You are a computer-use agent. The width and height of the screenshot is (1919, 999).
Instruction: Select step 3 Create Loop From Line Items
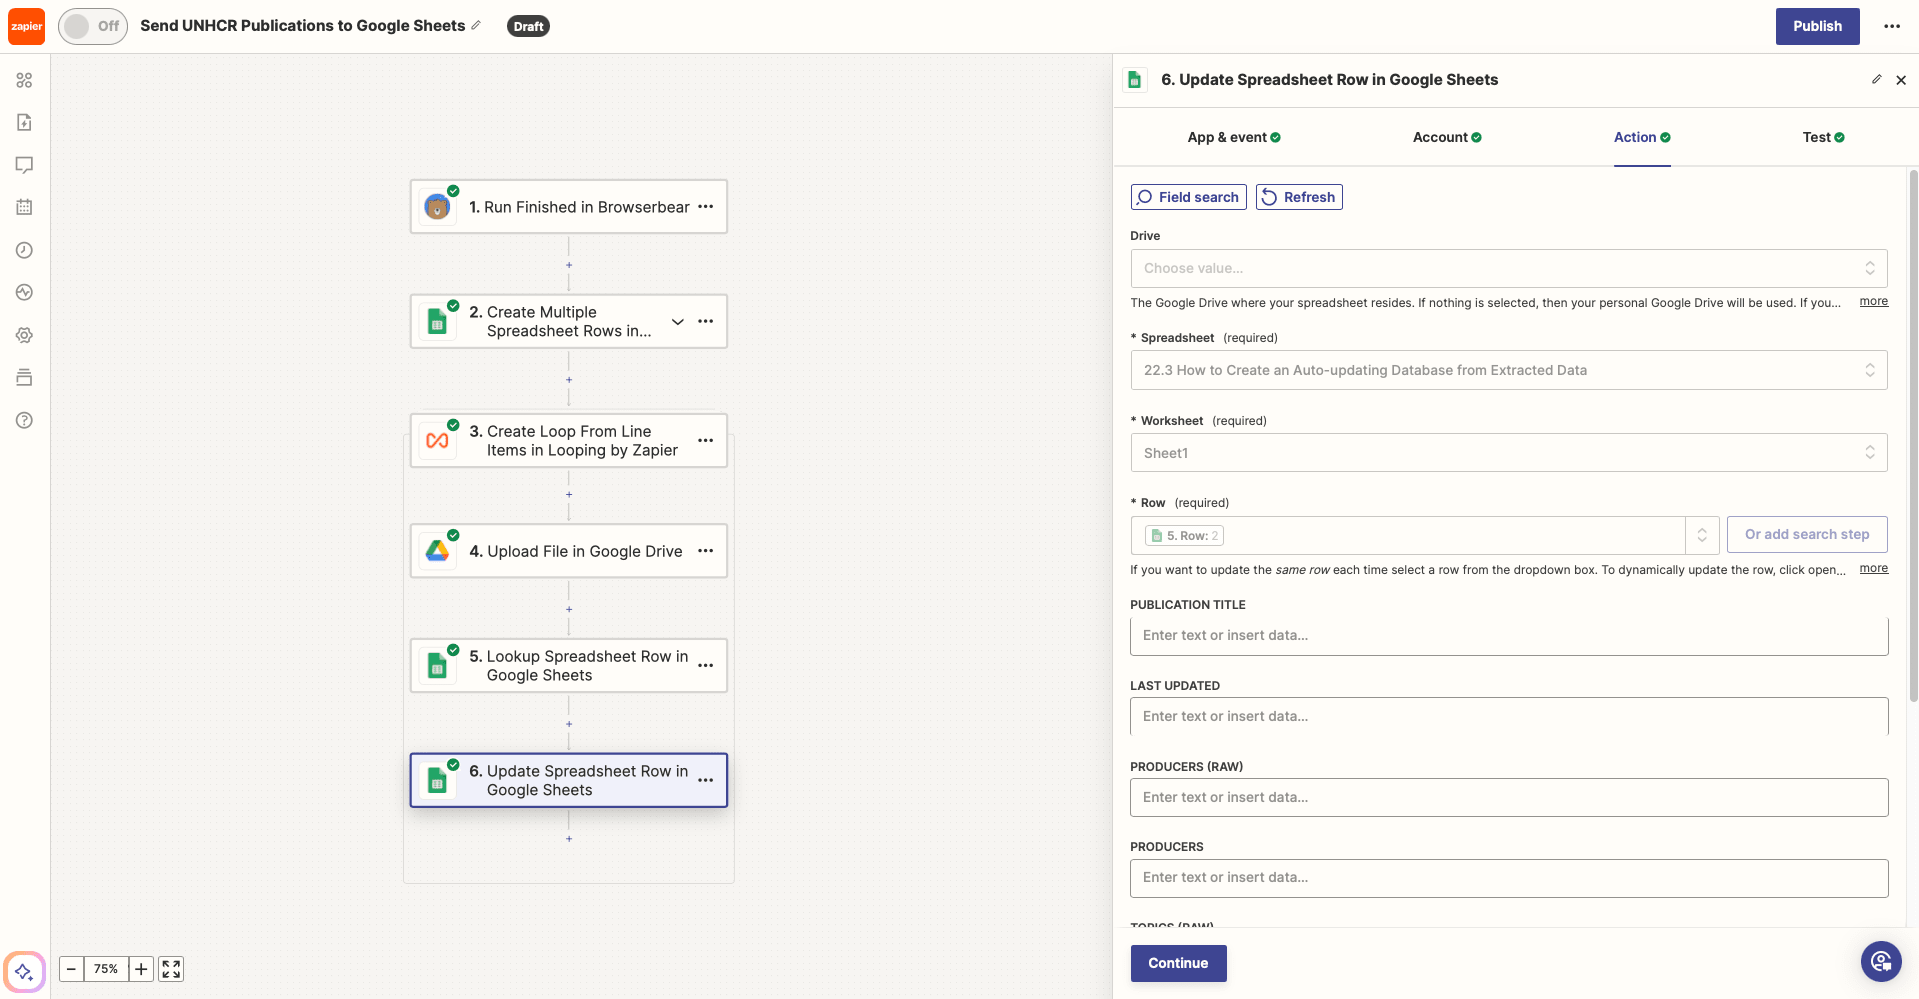pos(568,441)
